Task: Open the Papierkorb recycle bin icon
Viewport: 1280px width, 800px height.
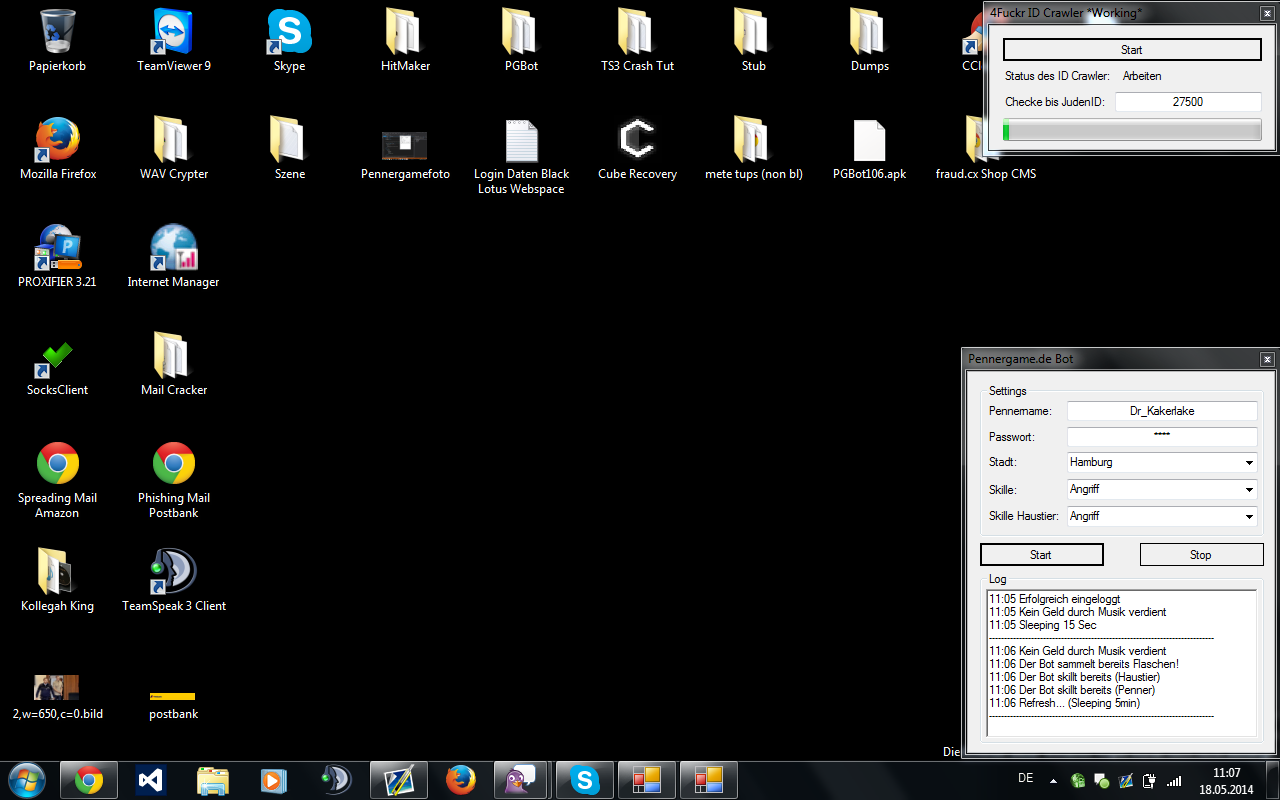Action: coord(57,33)
